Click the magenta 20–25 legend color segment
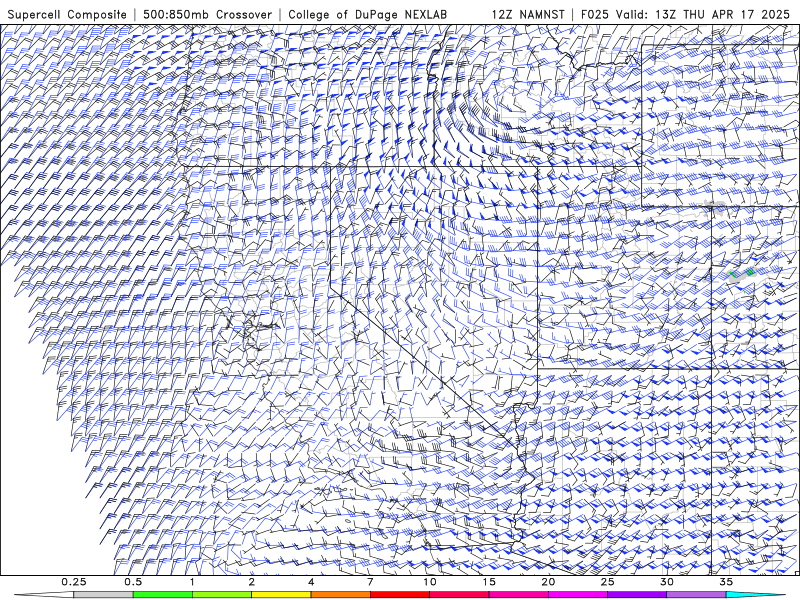This screenshot has height=600, width=800. tap(578, 595)
